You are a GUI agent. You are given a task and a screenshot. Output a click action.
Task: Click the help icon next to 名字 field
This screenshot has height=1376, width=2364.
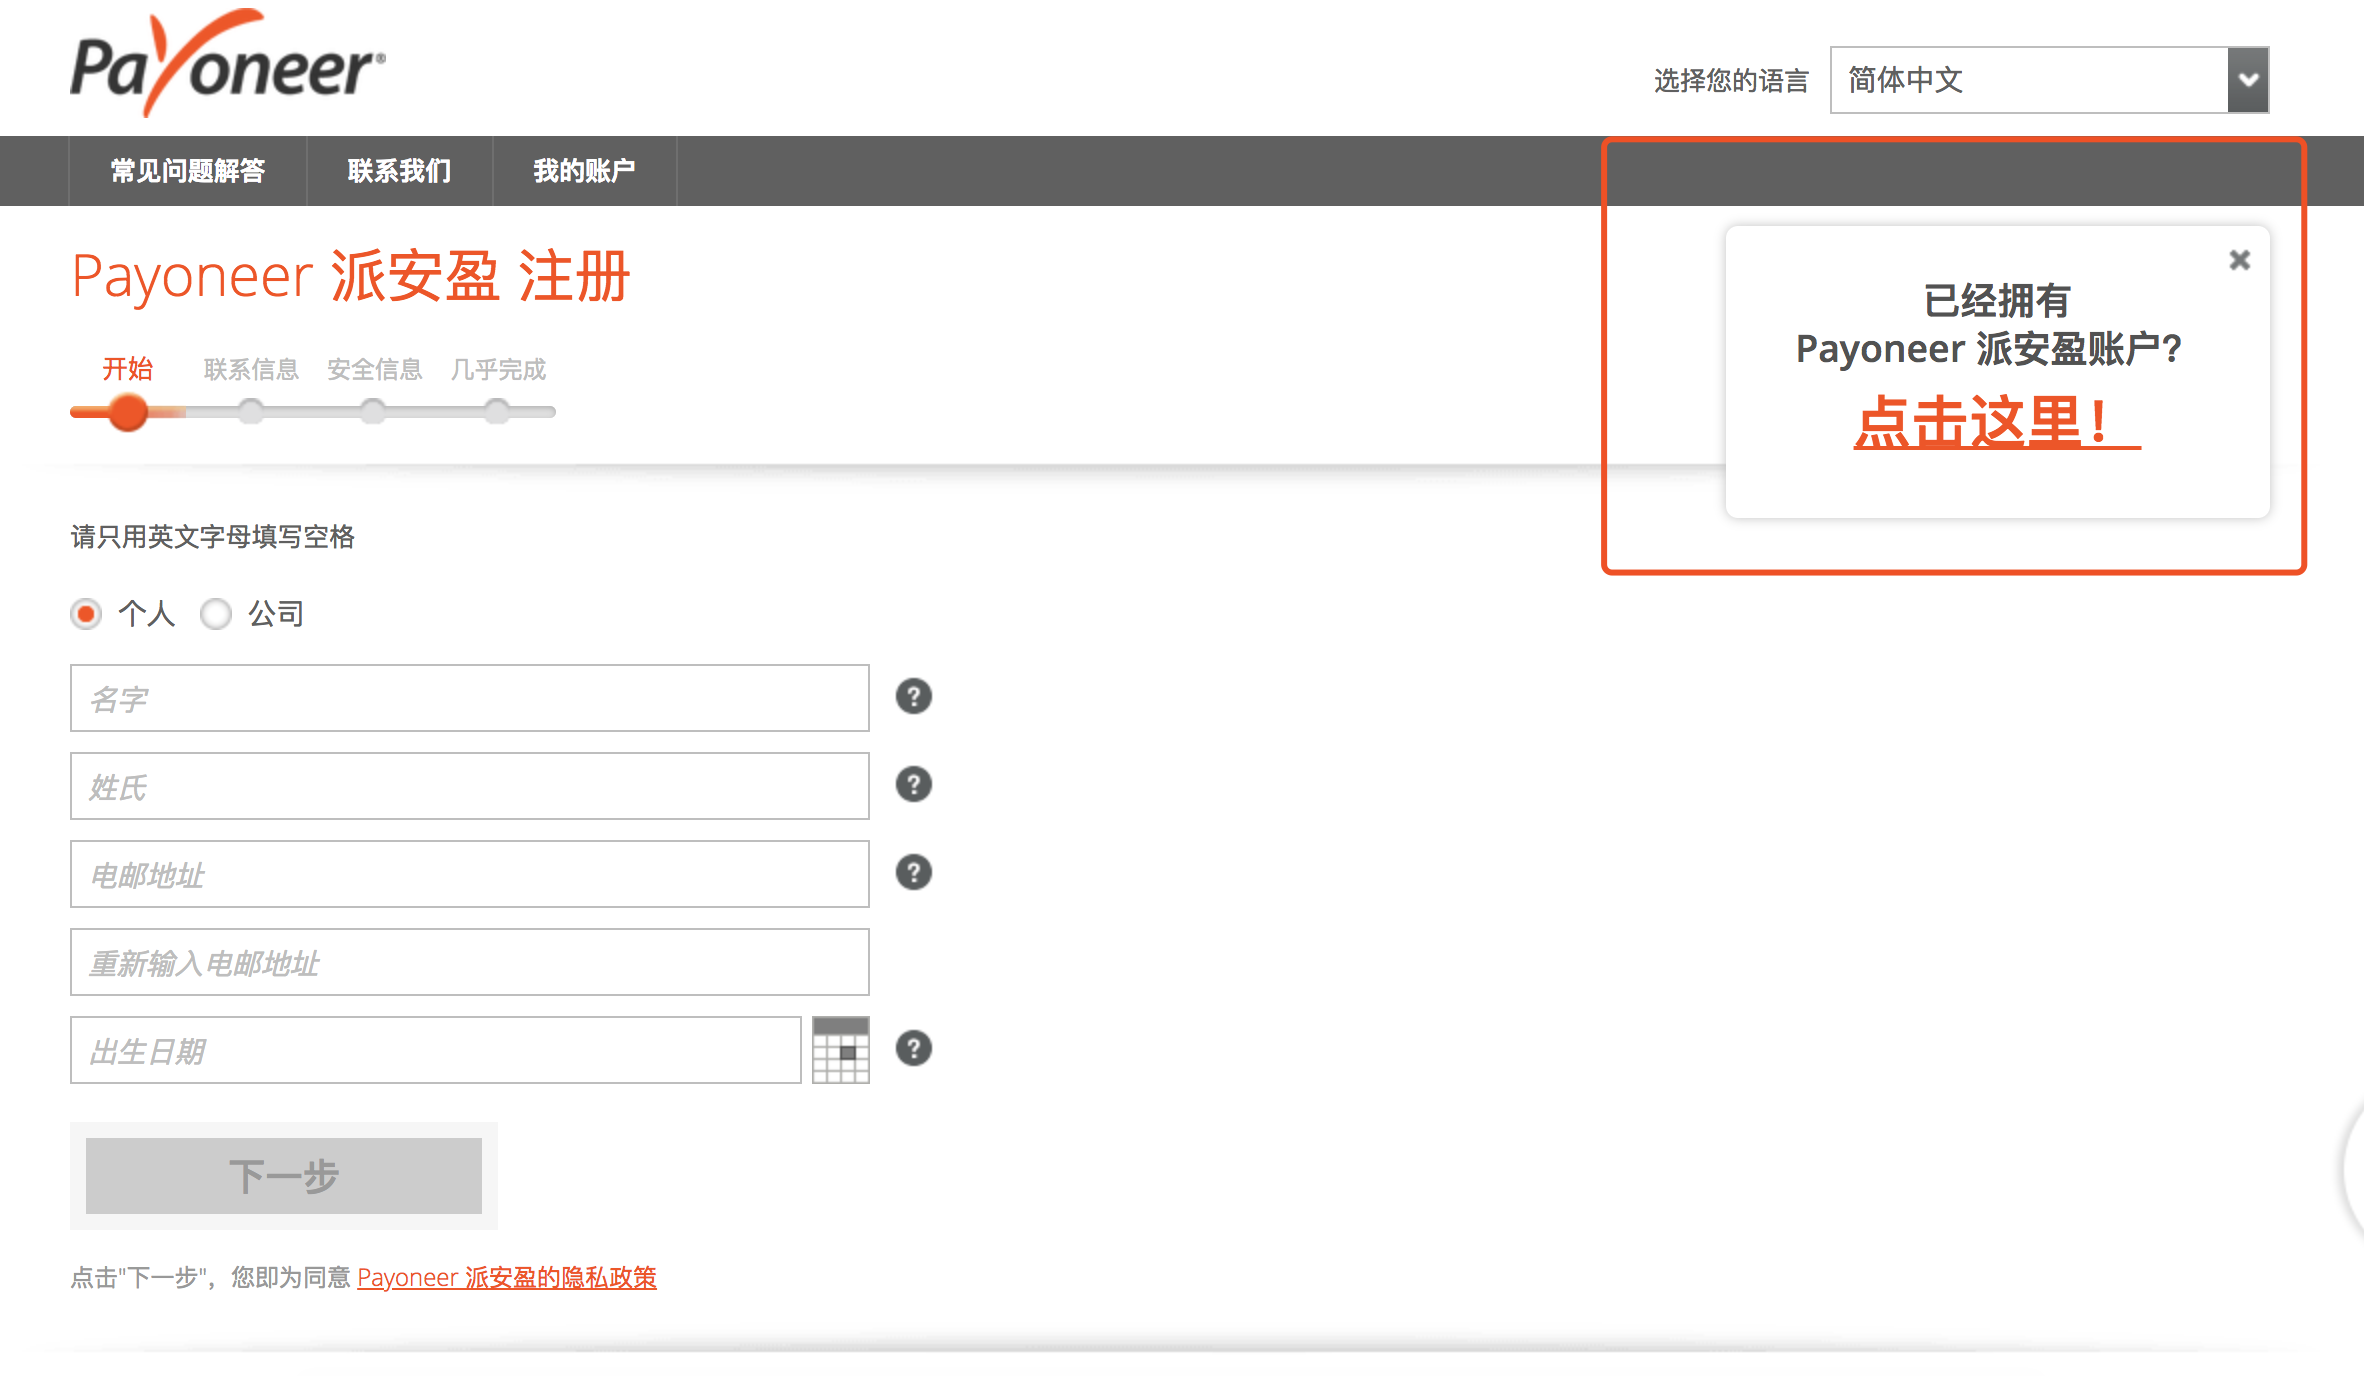point(913,697)
